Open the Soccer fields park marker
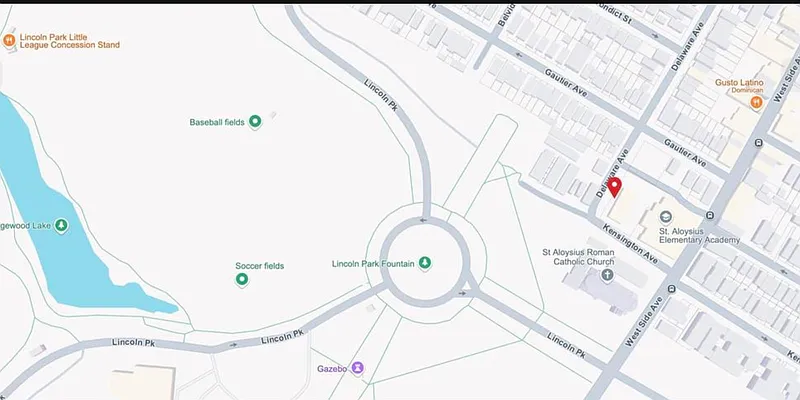Screen dimensions: 800x400 (x=241, y=279)
